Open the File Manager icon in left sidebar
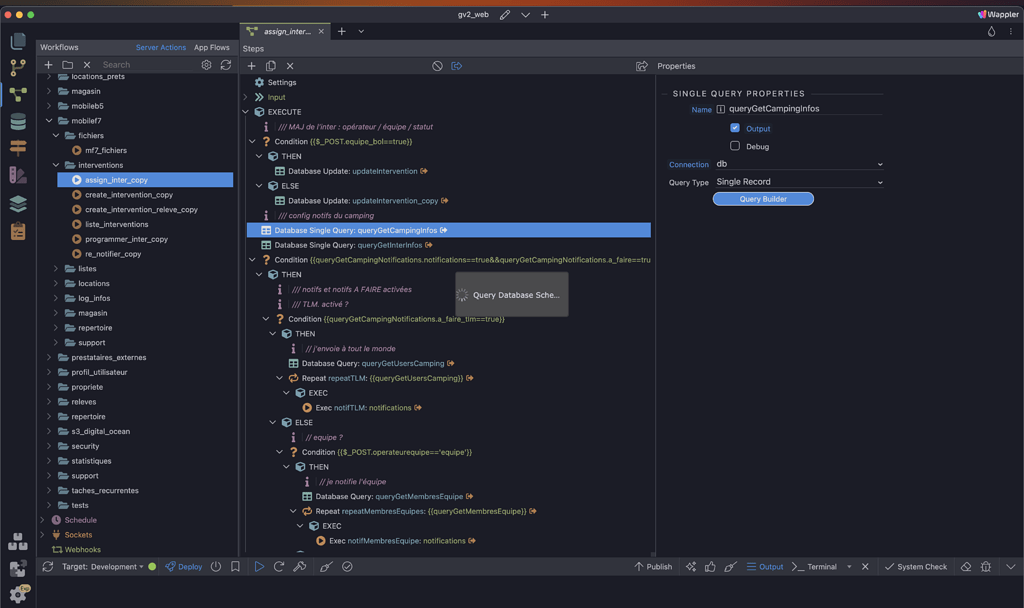 (17, 42)
